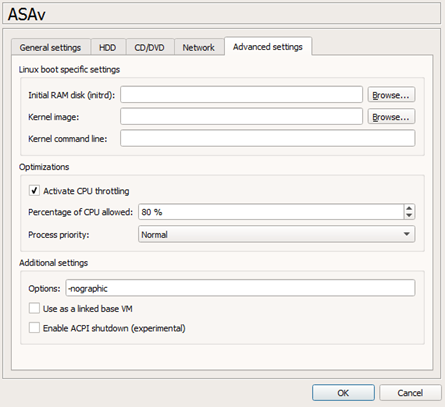Increase CPU percentage with up arrow
Screen dimensions: 445x407
(x=409, y=208)
